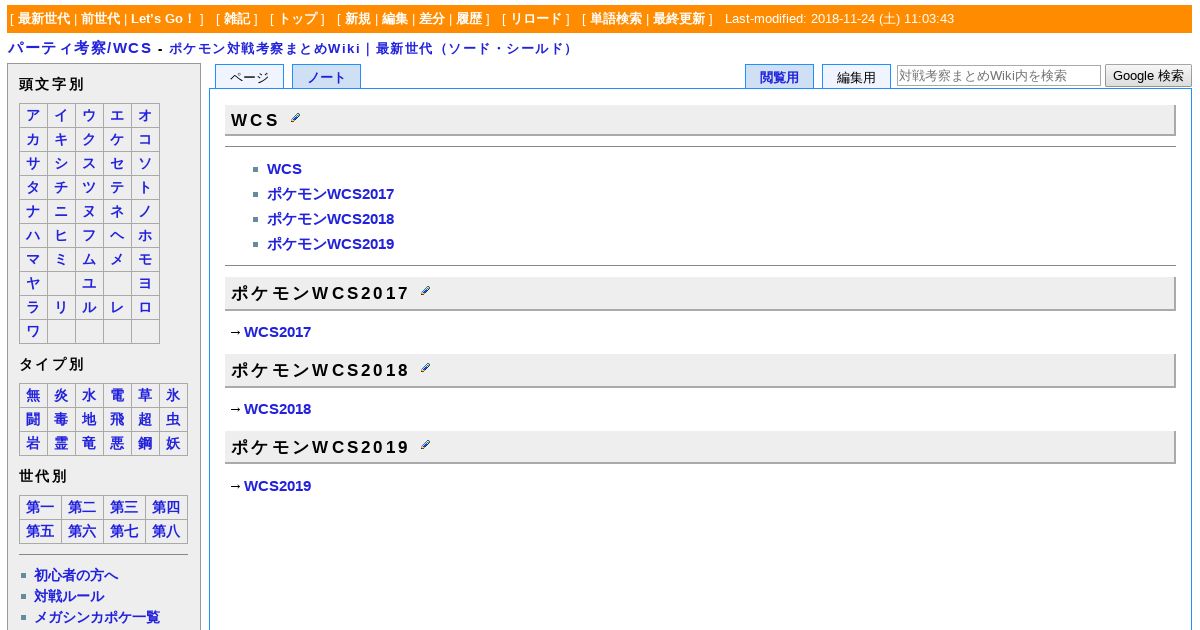Image resolution: width=1200 pixels, height=630 pixels.
Task: Open 初心者の方へ sidebar link
Action: pos(76,575)
